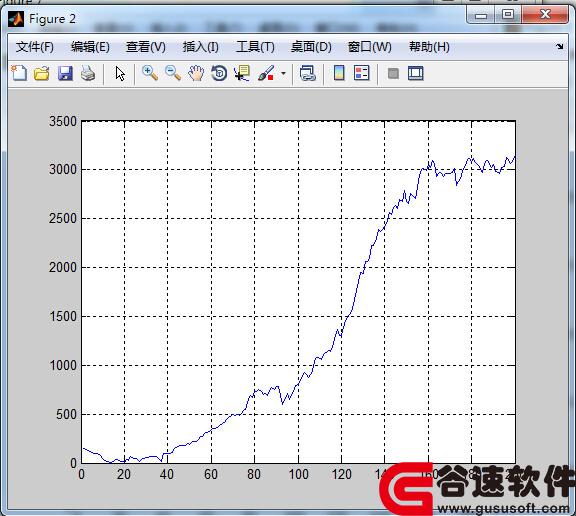The width and height of the screenshot is (576, 516).
Task: Click the 3500 y-axis tick label
Action: click(x=63, y=121)
